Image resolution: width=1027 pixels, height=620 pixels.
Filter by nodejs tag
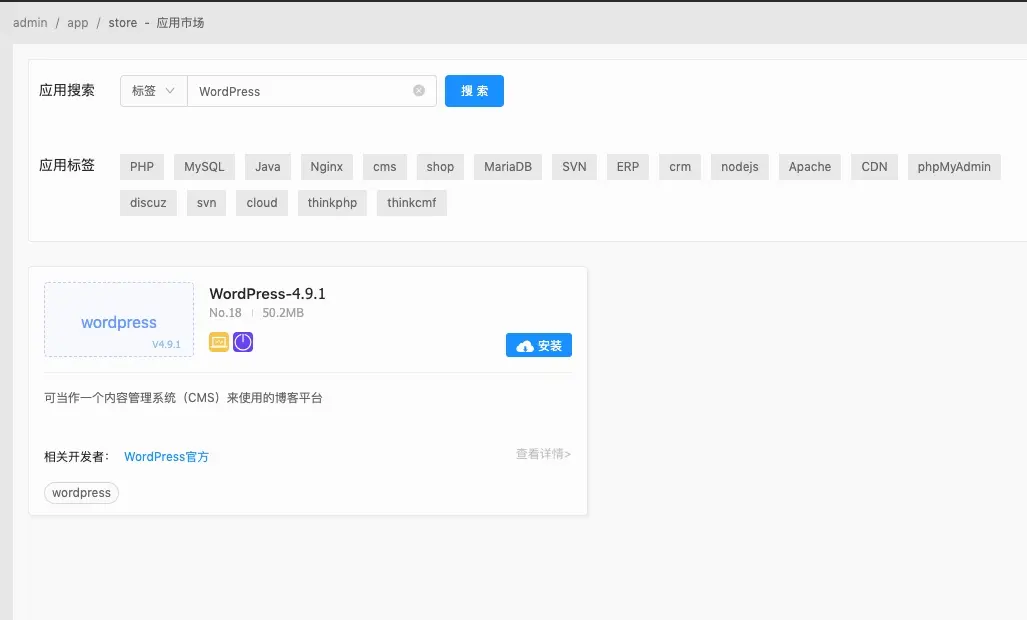tap(739, 167)
